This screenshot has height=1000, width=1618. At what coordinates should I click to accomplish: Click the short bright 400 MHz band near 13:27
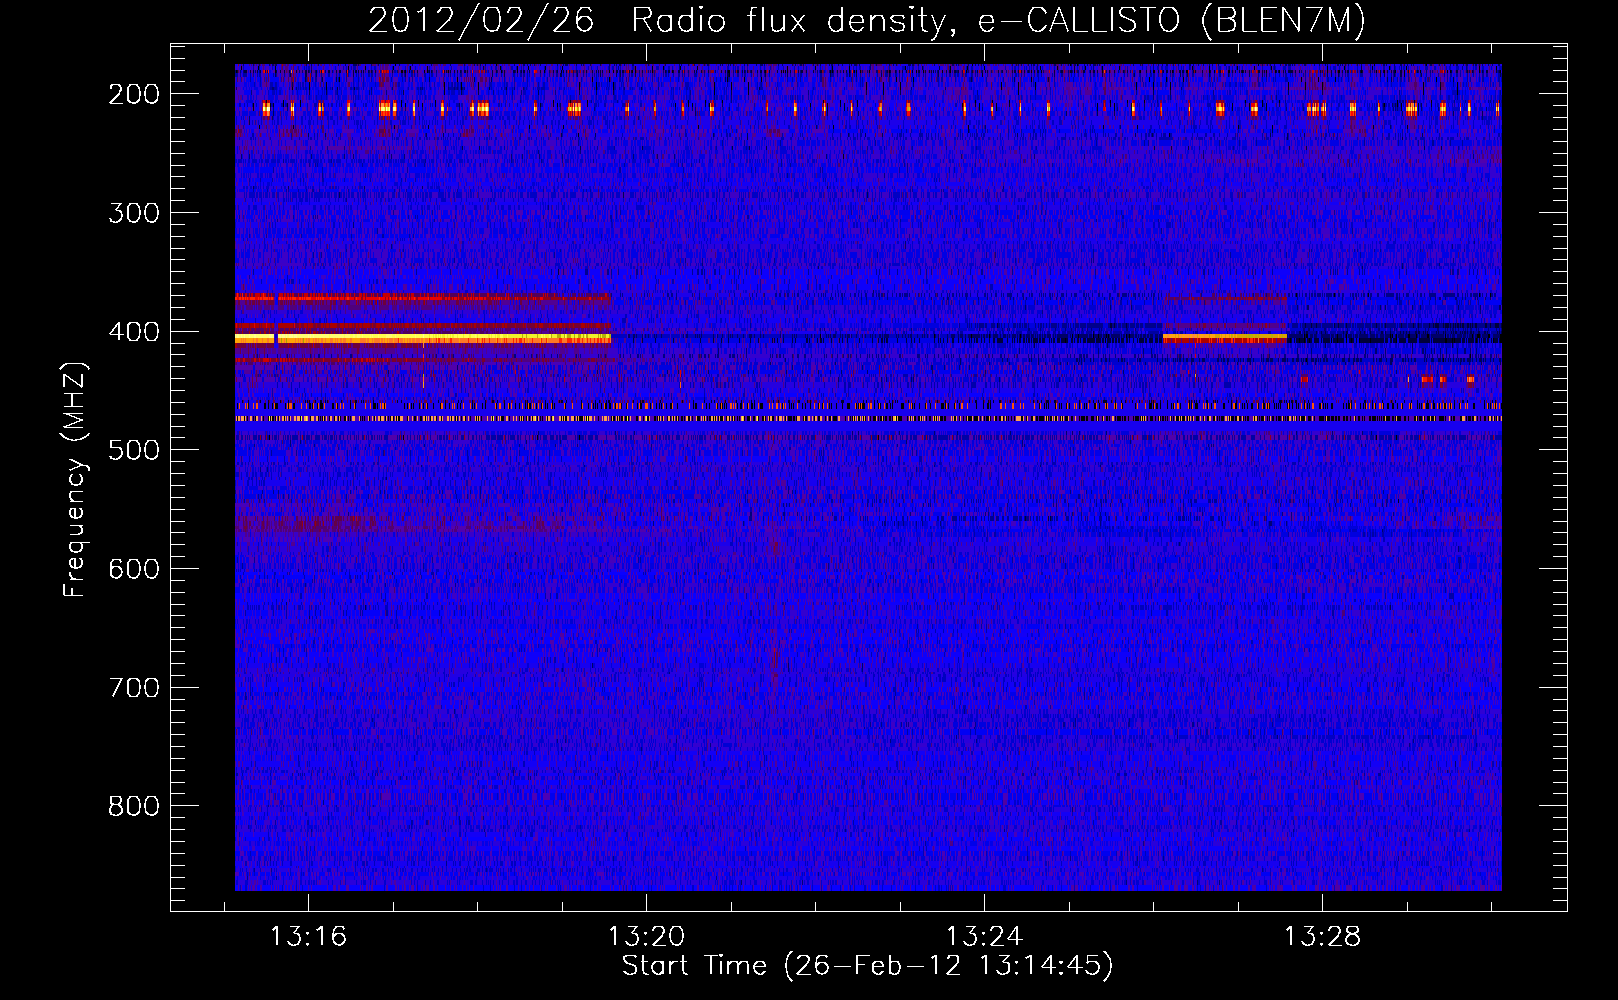(x=1225, y=338)
